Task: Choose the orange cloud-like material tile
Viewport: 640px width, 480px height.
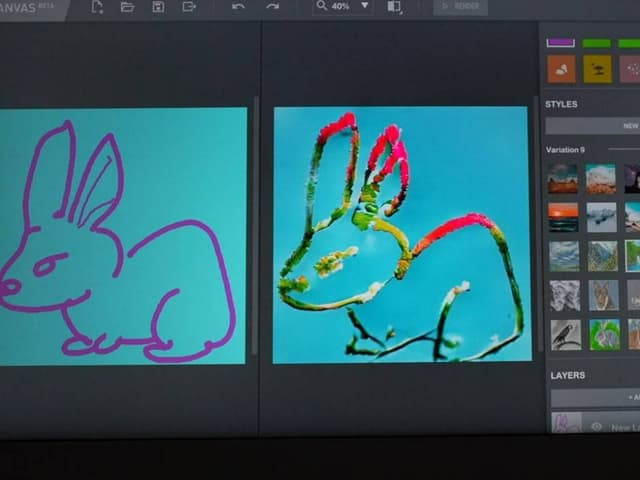Action: click(561, 69)
